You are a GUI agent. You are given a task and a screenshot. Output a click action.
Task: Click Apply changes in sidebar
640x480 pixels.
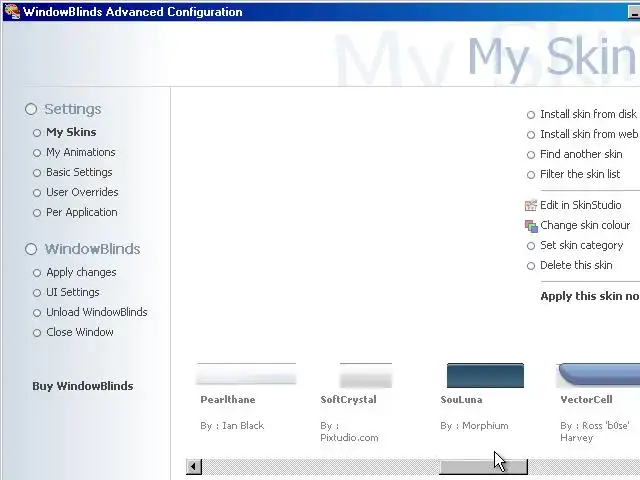tap(81, 272)
